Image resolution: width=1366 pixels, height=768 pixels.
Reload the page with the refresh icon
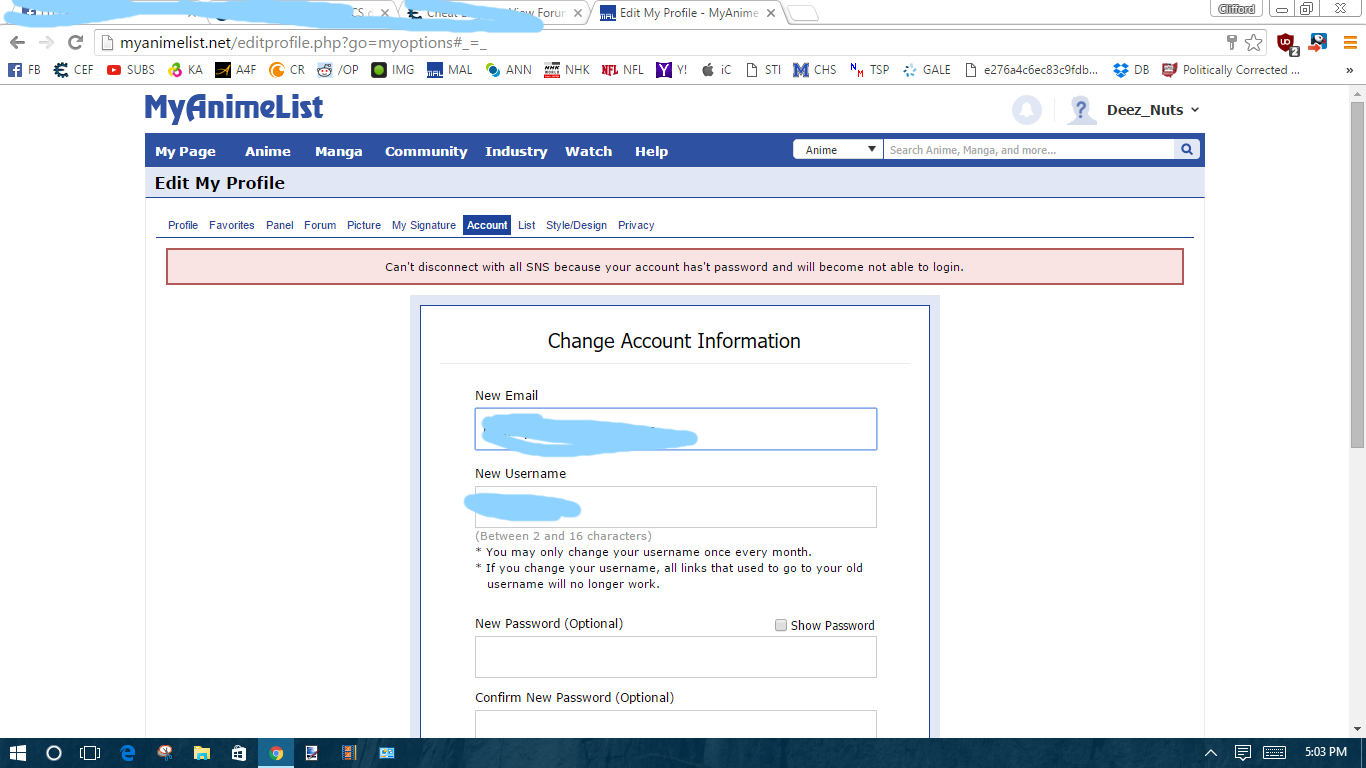pyautogui.click(x=75, y=42)
